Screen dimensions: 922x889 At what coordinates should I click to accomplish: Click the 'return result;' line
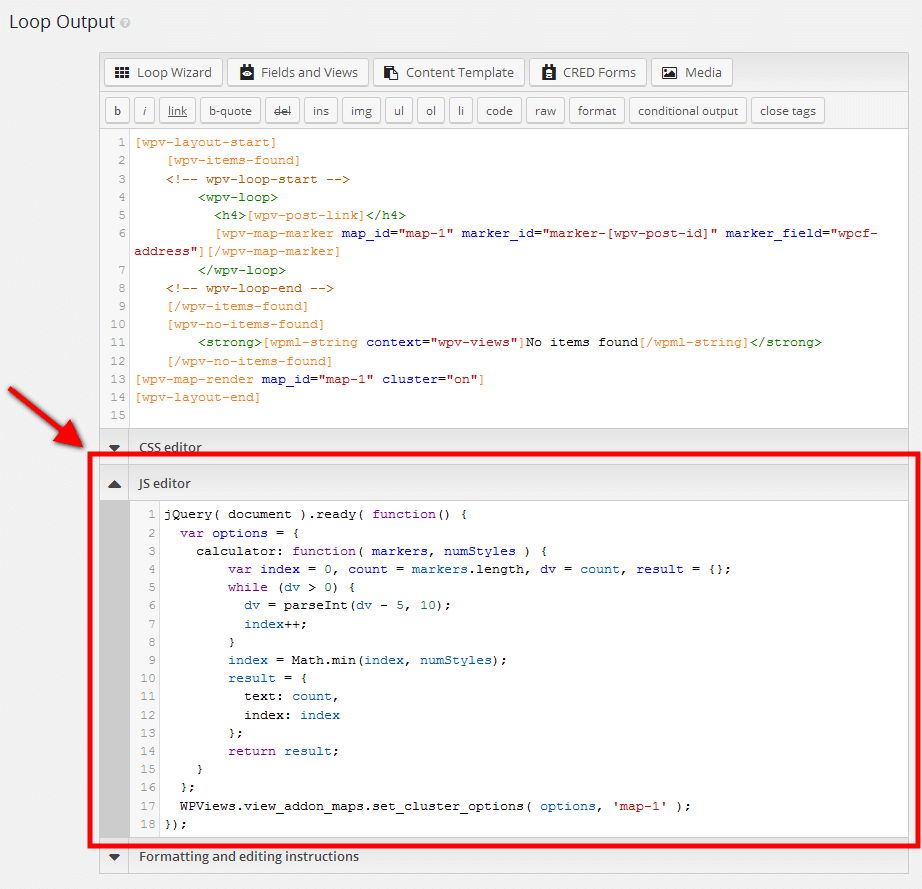[283, 751]
